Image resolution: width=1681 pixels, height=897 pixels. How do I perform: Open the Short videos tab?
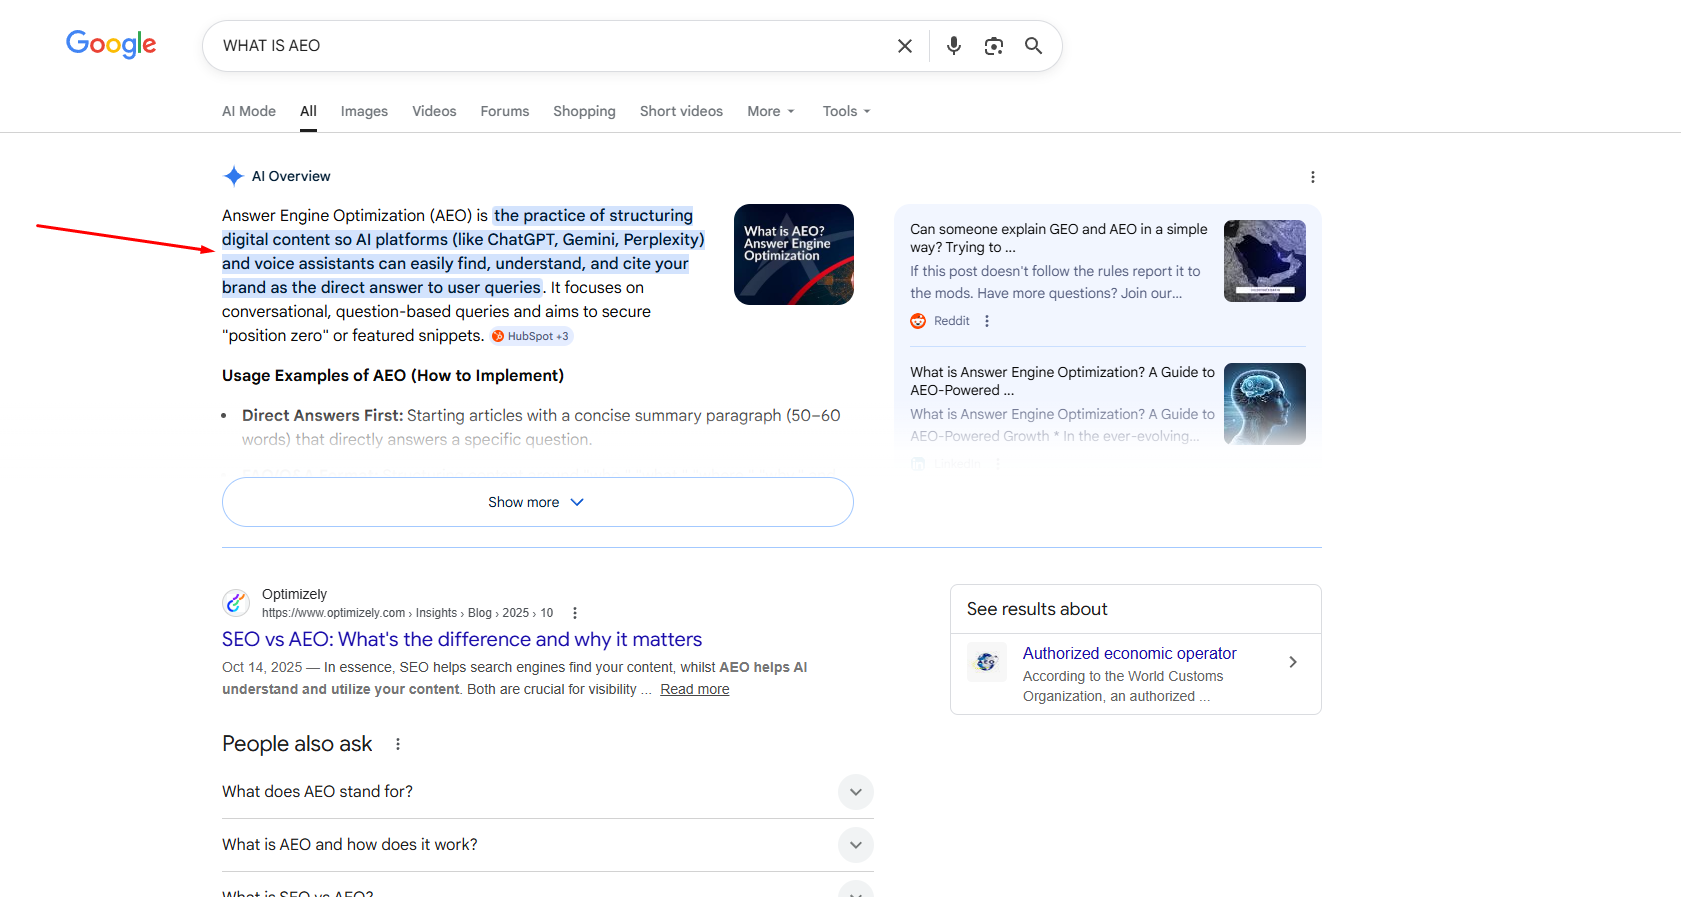(681, 111)
